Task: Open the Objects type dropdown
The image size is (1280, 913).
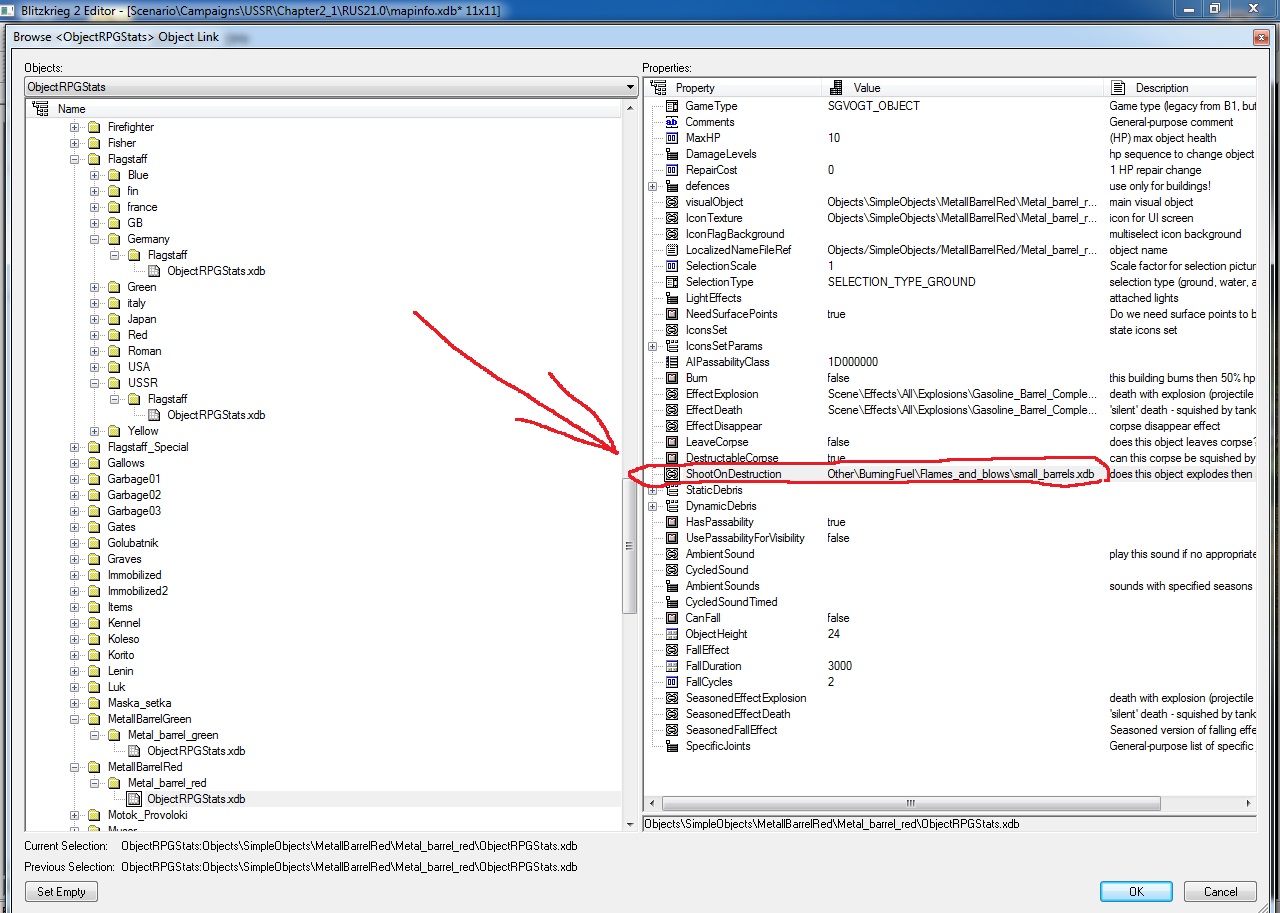Action: pos(630,87)
